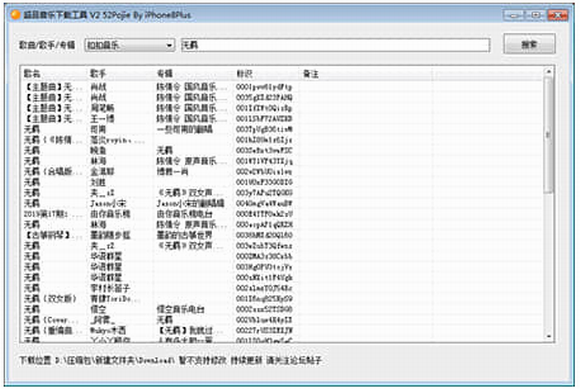Click the 标识 column header
Image resolution: width=580 pixels, height=389 pixels.
pos(267,74)
